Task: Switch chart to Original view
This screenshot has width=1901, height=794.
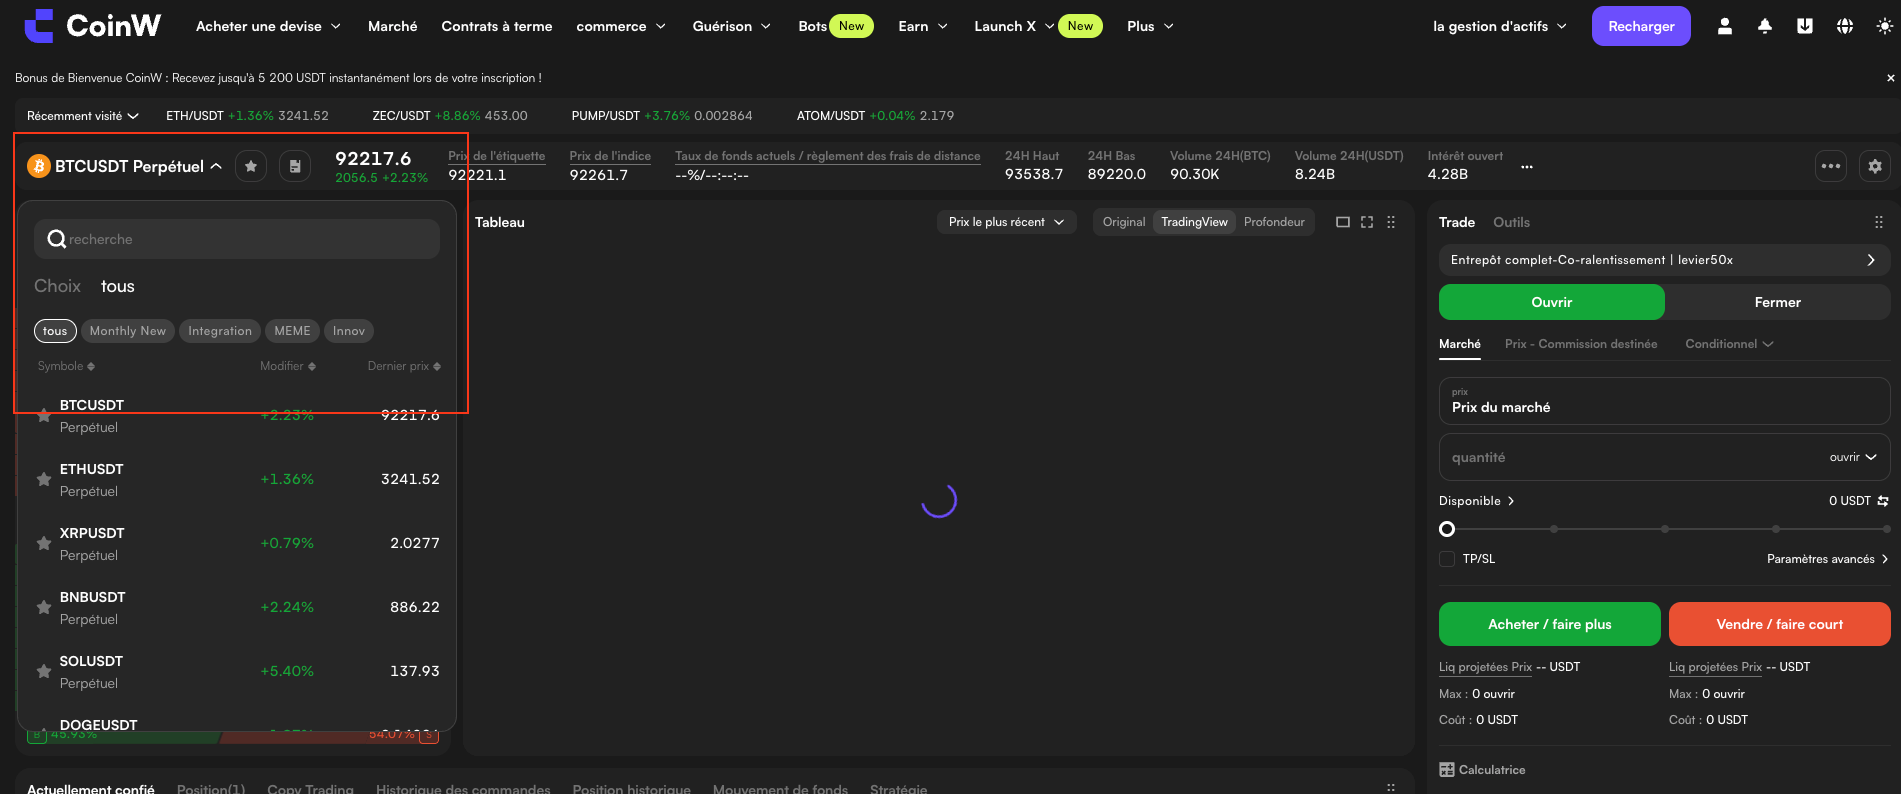Action: tap(1124, 222)
